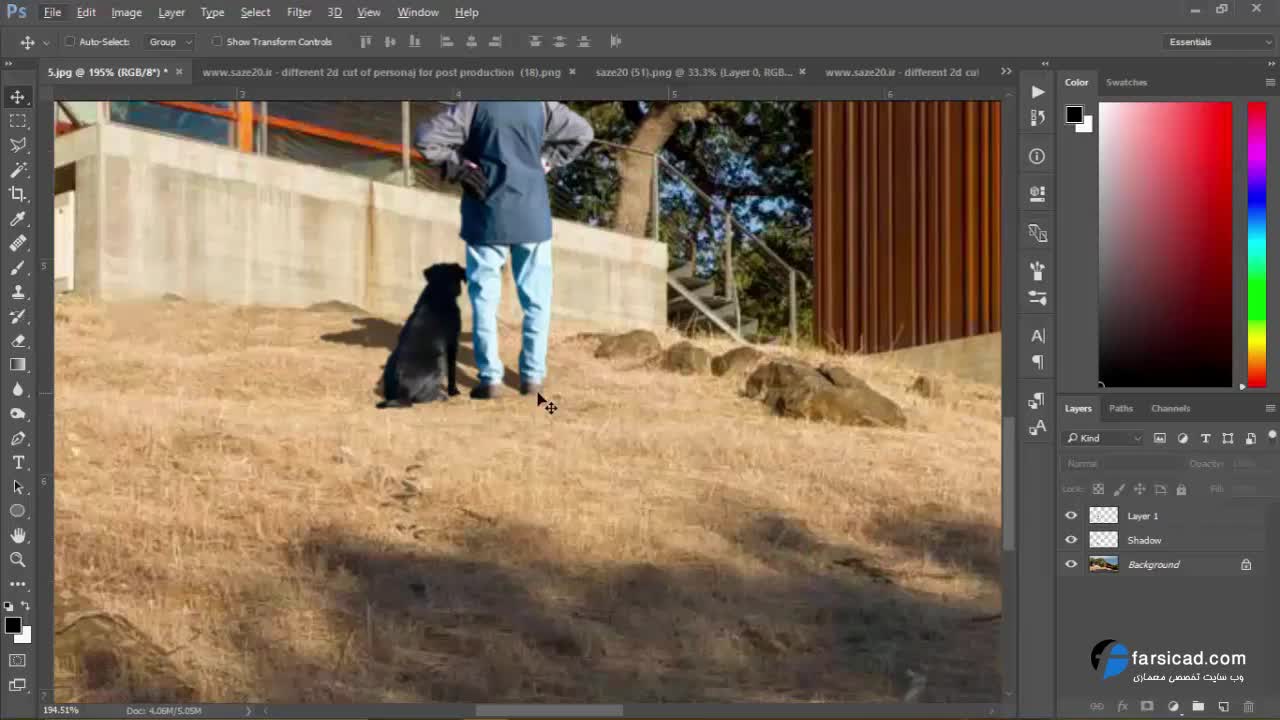Enable the Auto-Select checkbox
The height and width of the screenshot is (720, 1280).
[70, 42]
